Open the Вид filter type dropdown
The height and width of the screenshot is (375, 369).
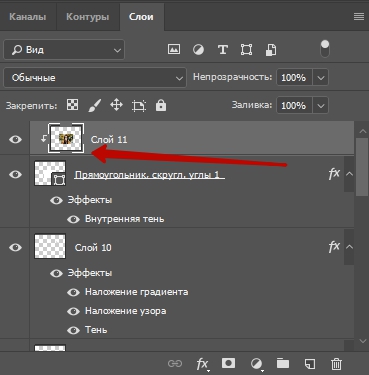pos(64,50)
